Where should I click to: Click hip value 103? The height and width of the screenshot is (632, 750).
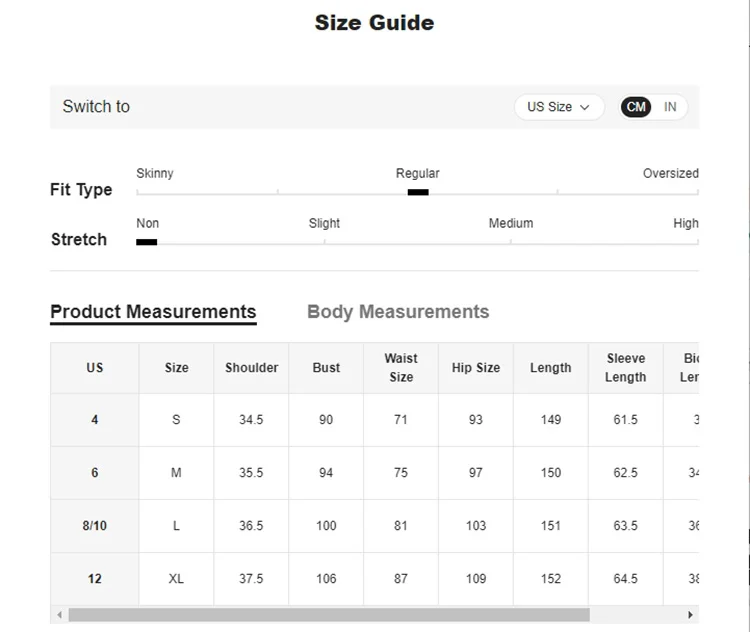pos(476,526)
